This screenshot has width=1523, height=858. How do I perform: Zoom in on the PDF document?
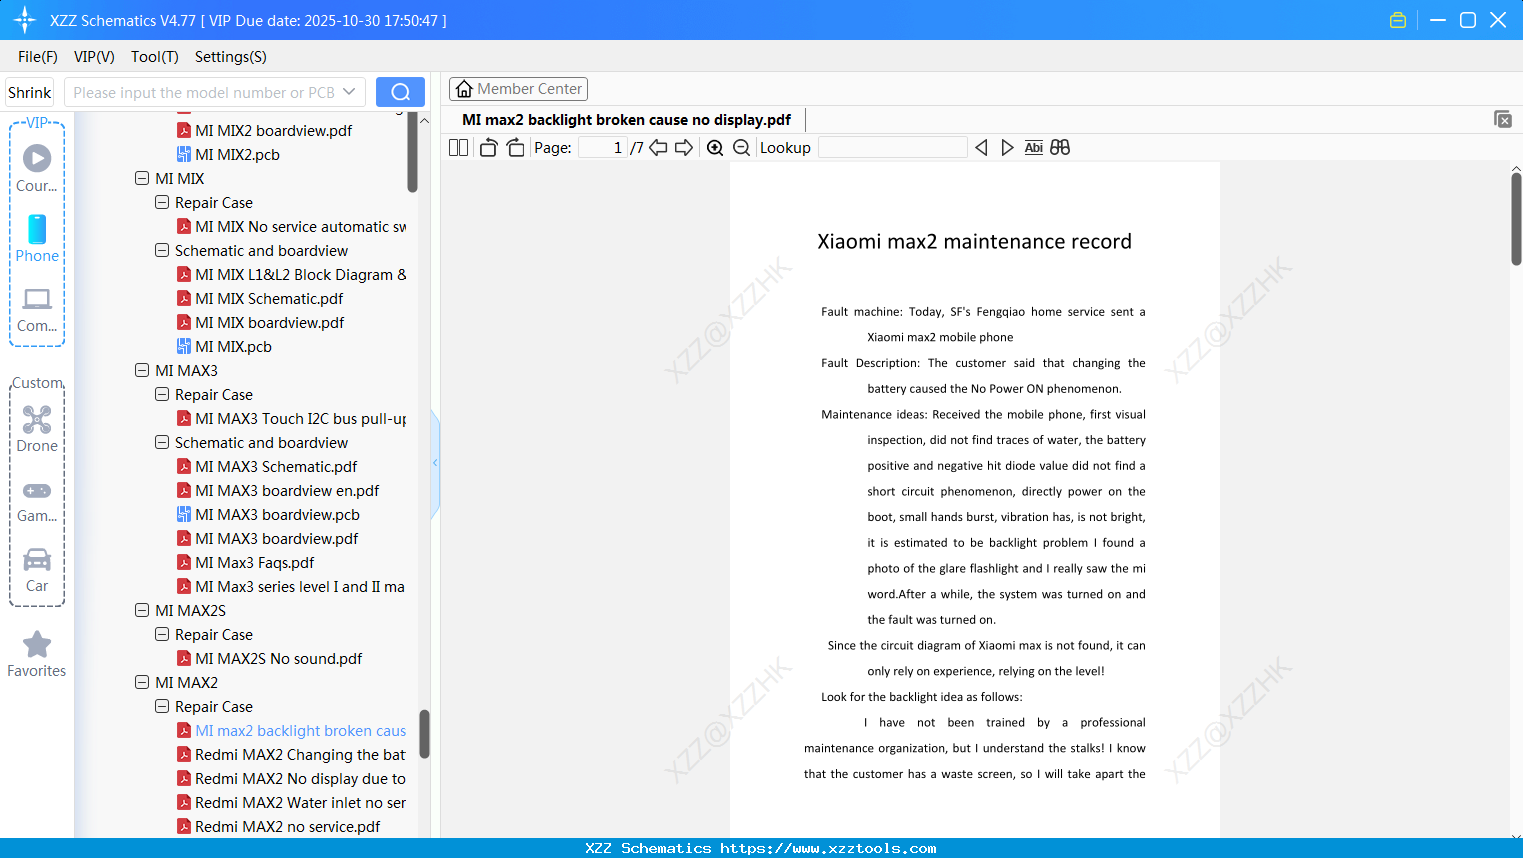715,148
